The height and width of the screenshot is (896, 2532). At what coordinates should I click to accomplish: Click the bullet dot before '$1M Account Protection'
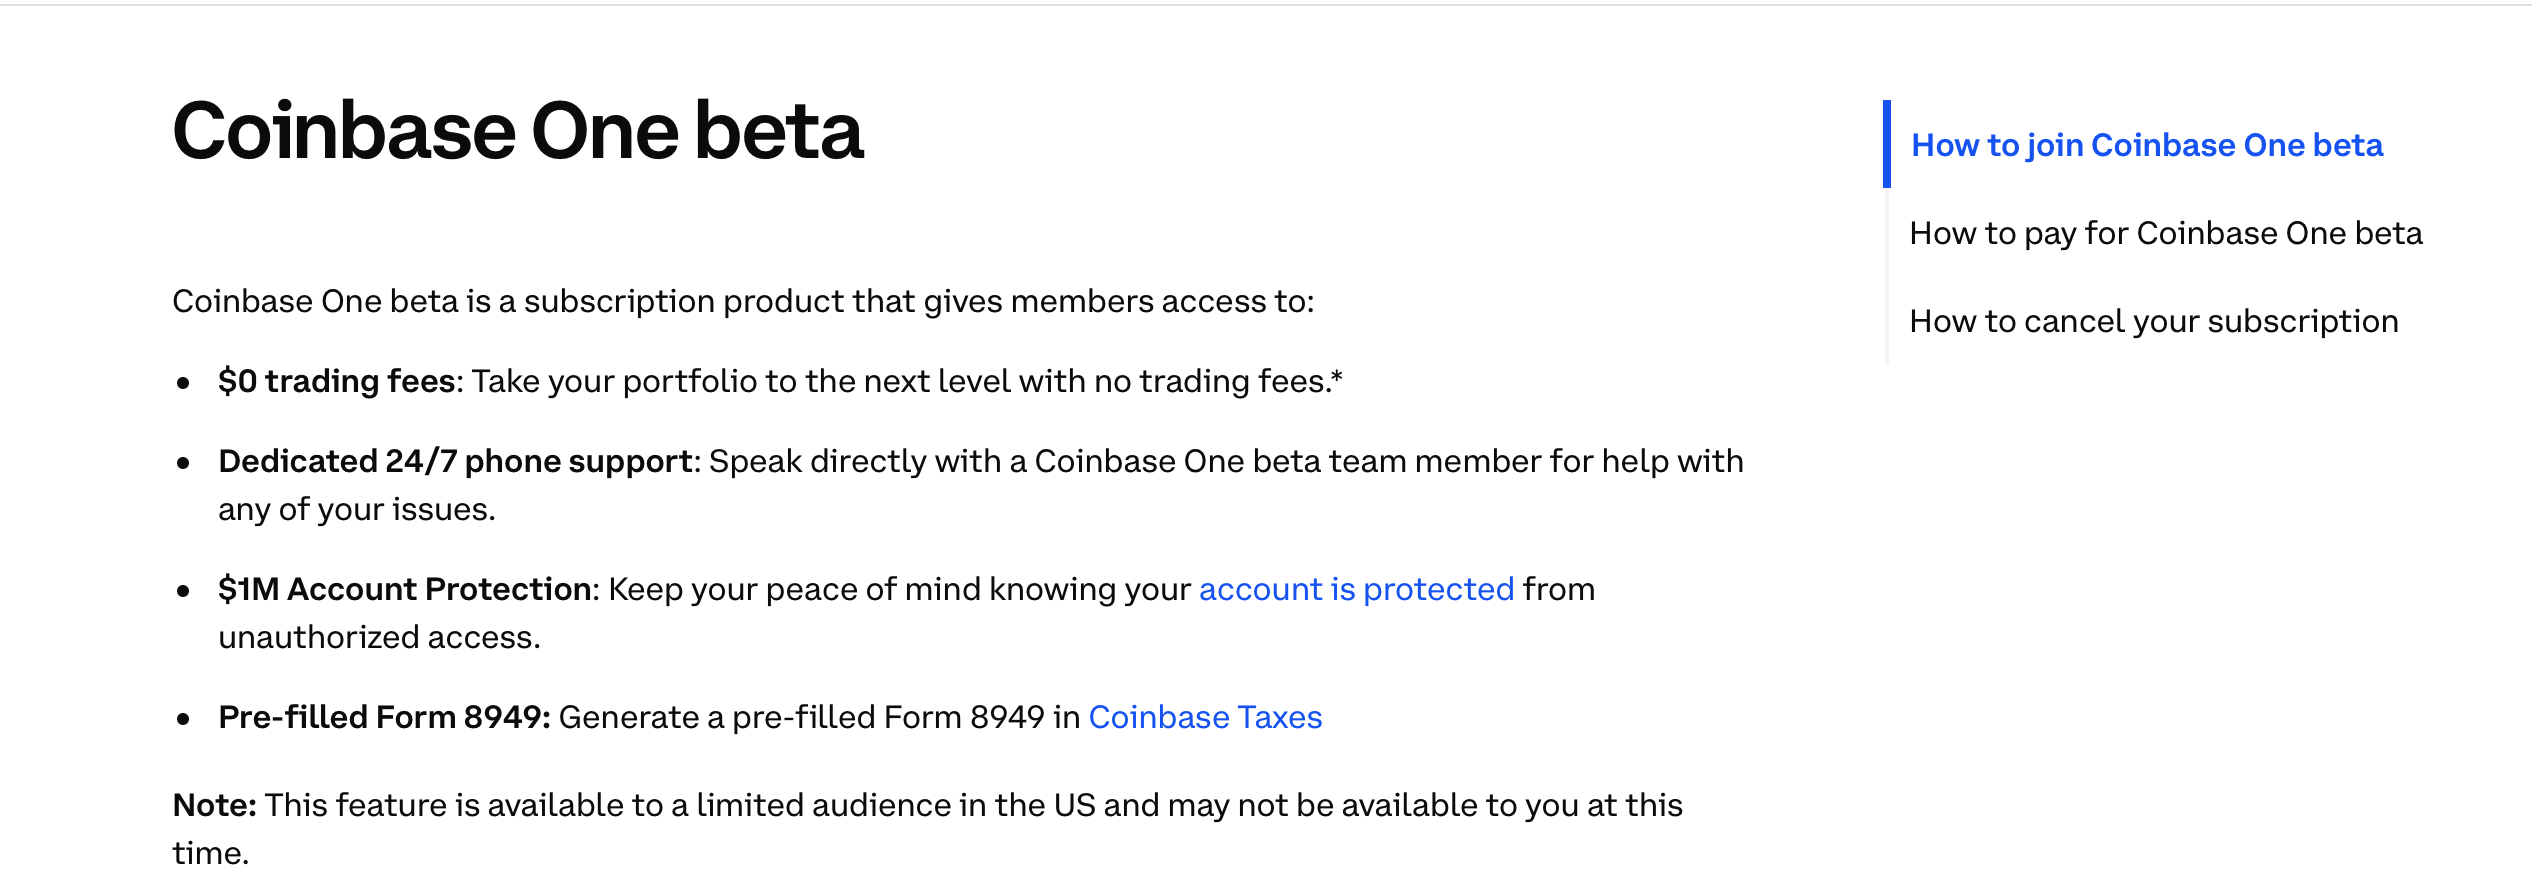[x=183, y=591]
